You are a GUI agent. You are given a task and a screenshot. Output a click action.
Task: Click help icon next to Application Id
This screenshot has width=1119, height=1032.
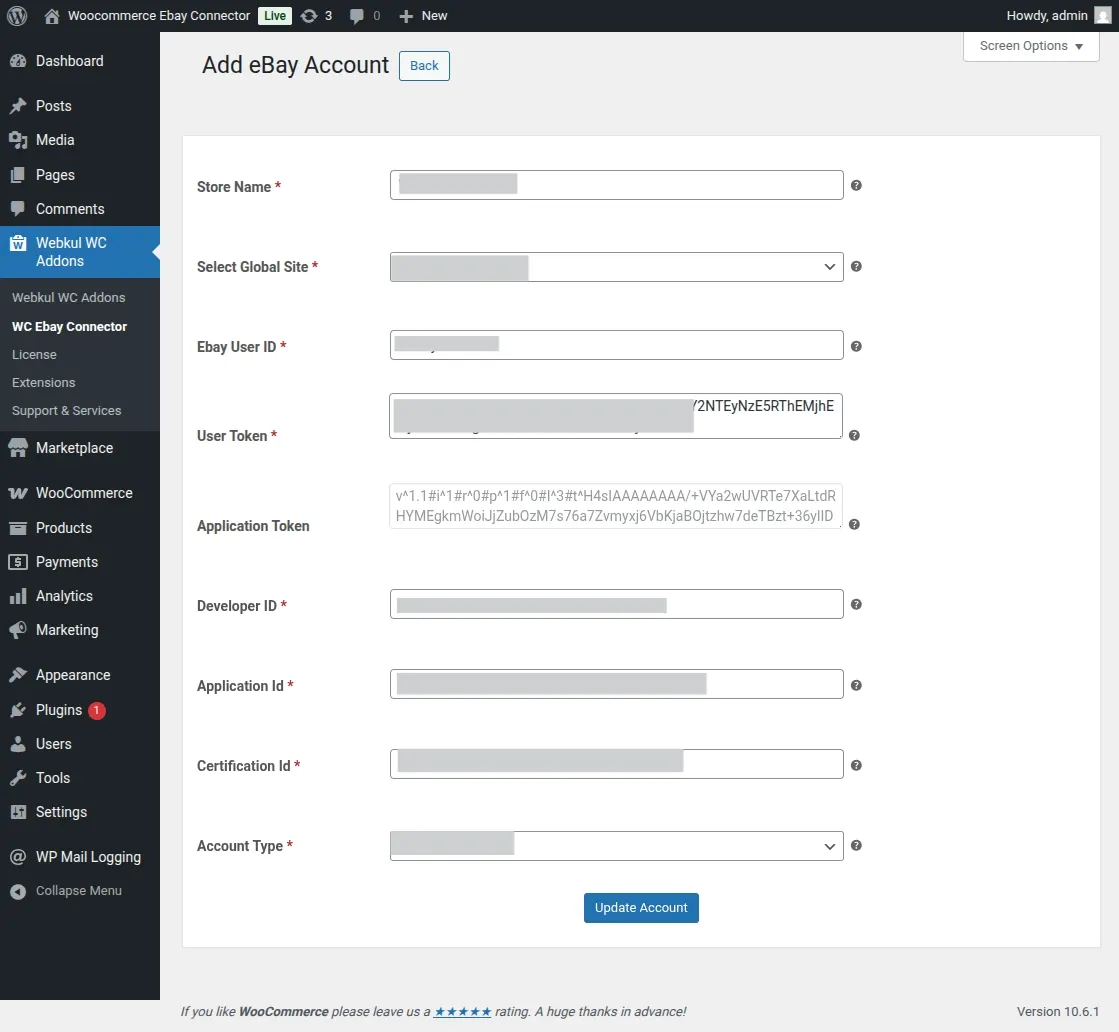(x=856, y=685)
